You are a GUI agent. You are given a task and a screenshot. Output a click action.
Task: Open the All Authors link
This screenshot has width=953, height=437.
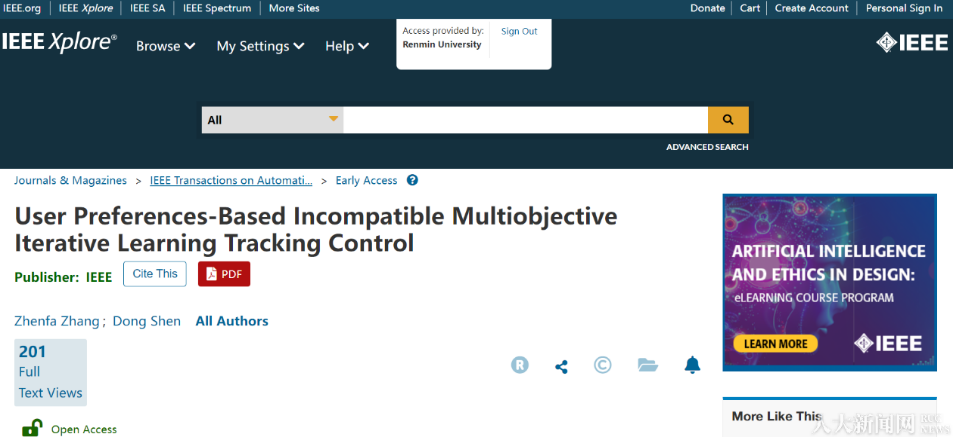(232, 321)
